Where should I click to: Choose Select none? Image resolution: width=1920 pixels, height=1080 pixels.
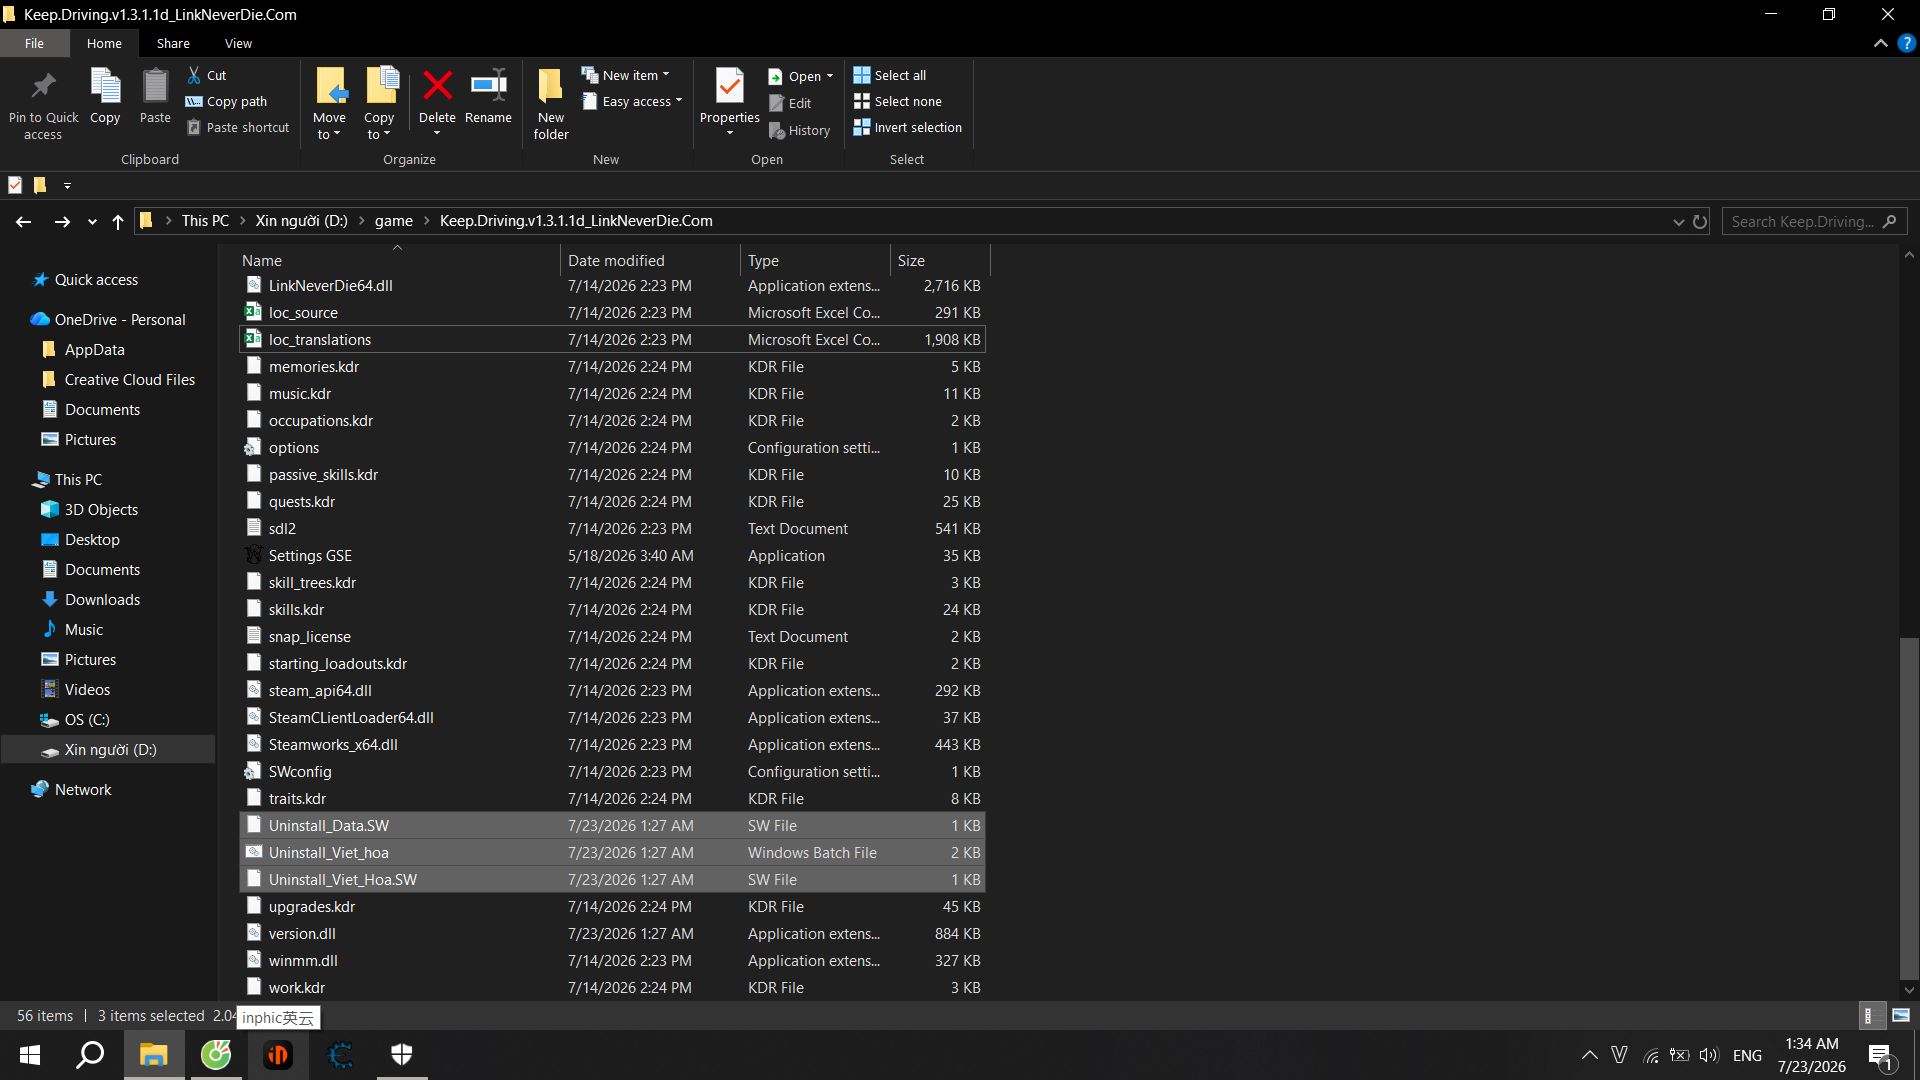coord(898,101)
